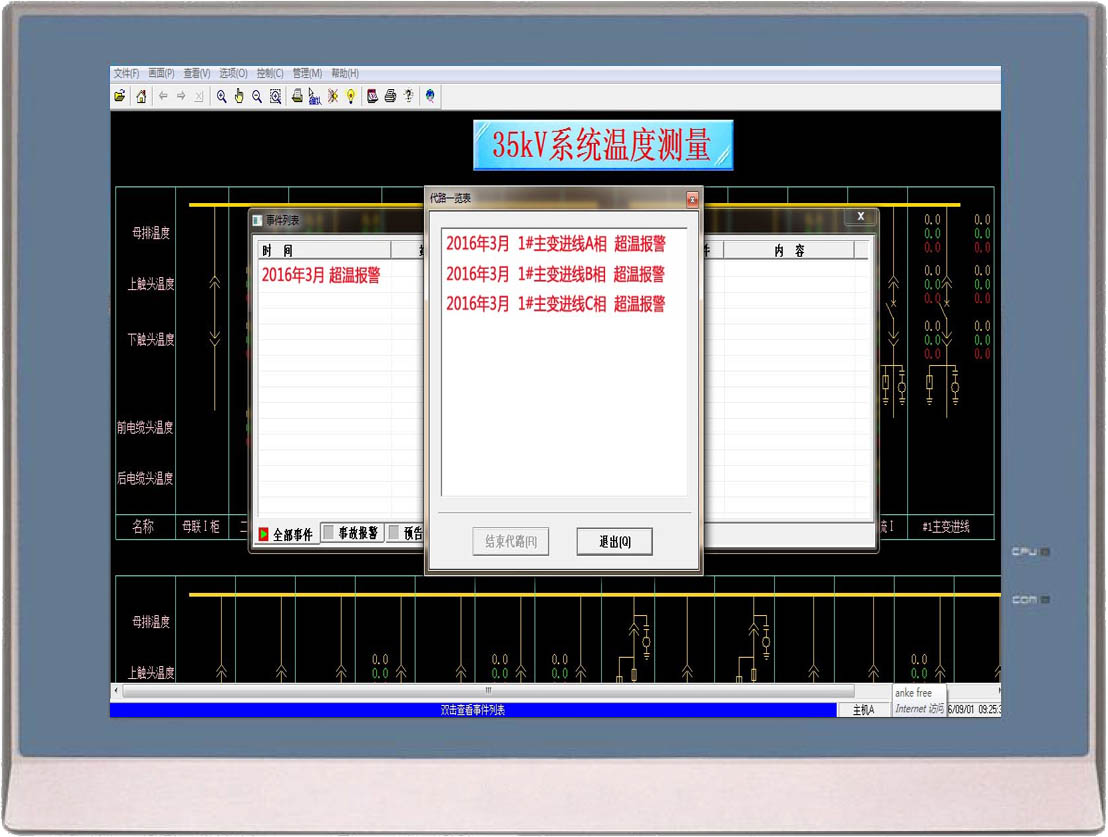Open the 查看(V) menu

(197, 74)
